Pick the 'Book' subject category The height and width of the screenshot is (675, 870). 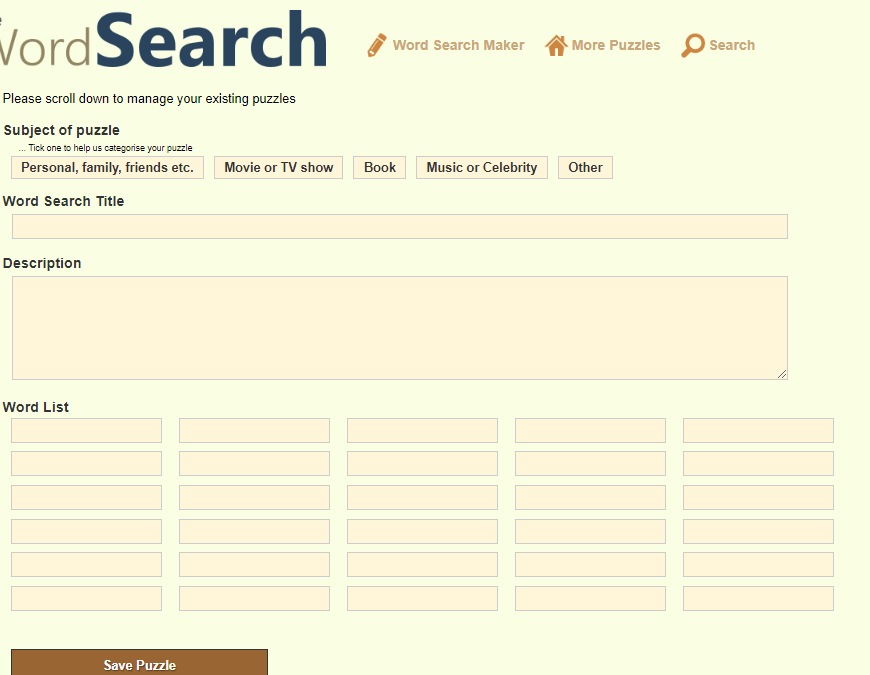pos(379,168)
